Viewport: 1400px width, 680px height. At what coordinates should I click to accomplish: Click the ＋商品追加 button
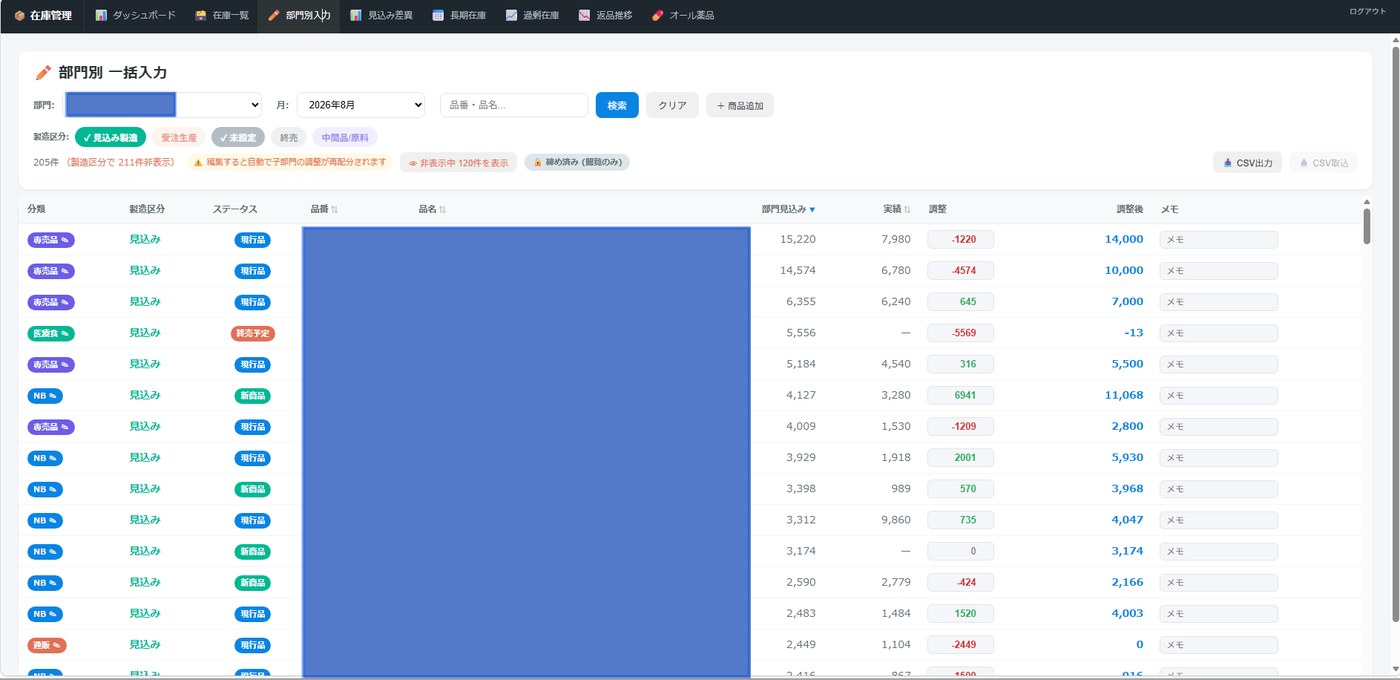point(740,105)
